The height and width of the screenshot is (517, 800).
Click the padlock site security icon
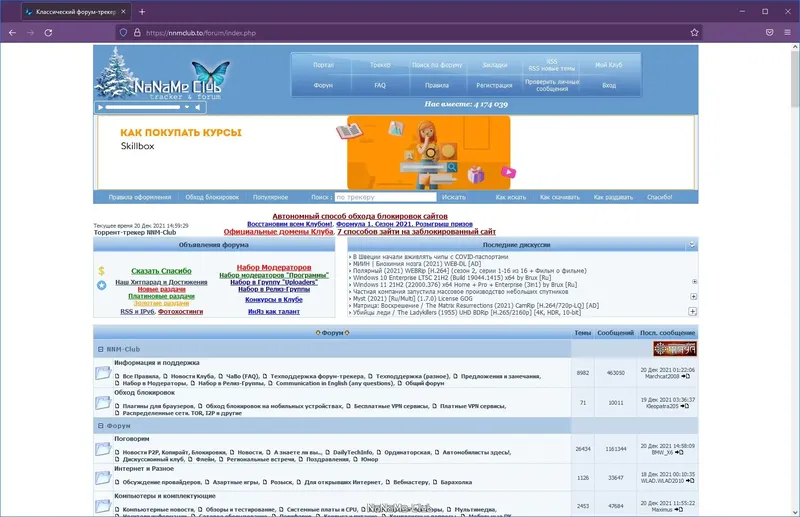[x=137, y=33]
